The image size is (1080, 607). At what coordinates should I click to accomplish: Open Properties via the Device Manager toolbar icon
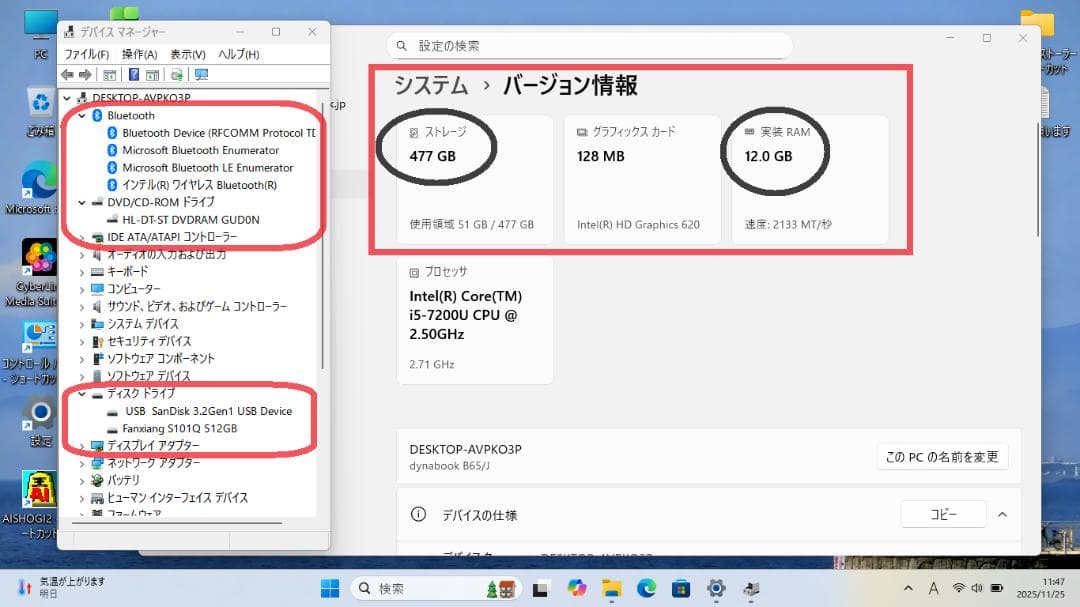(110, 74)
